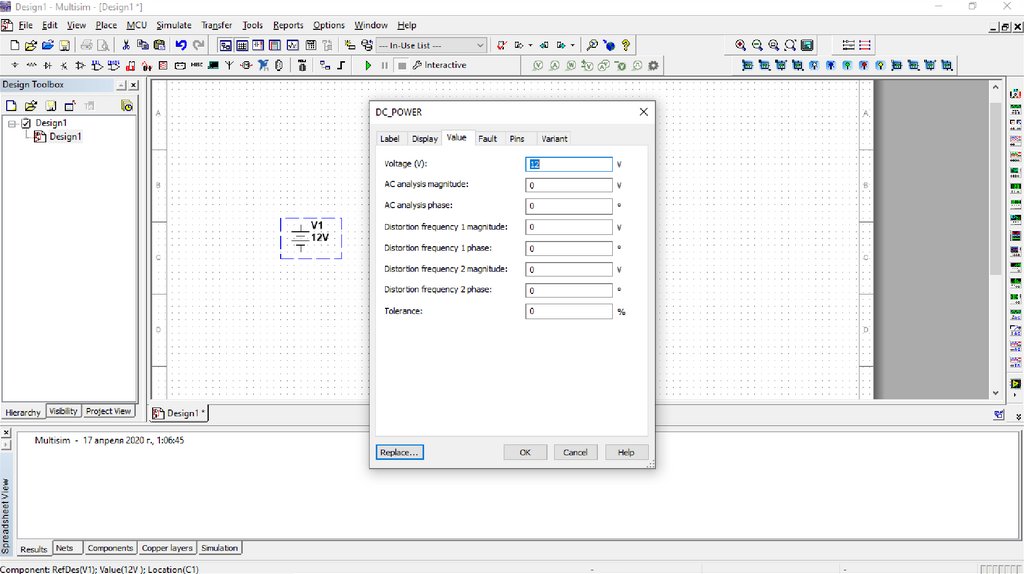Switch to the Visibility tab in Design Toolbox

point(63,411)
